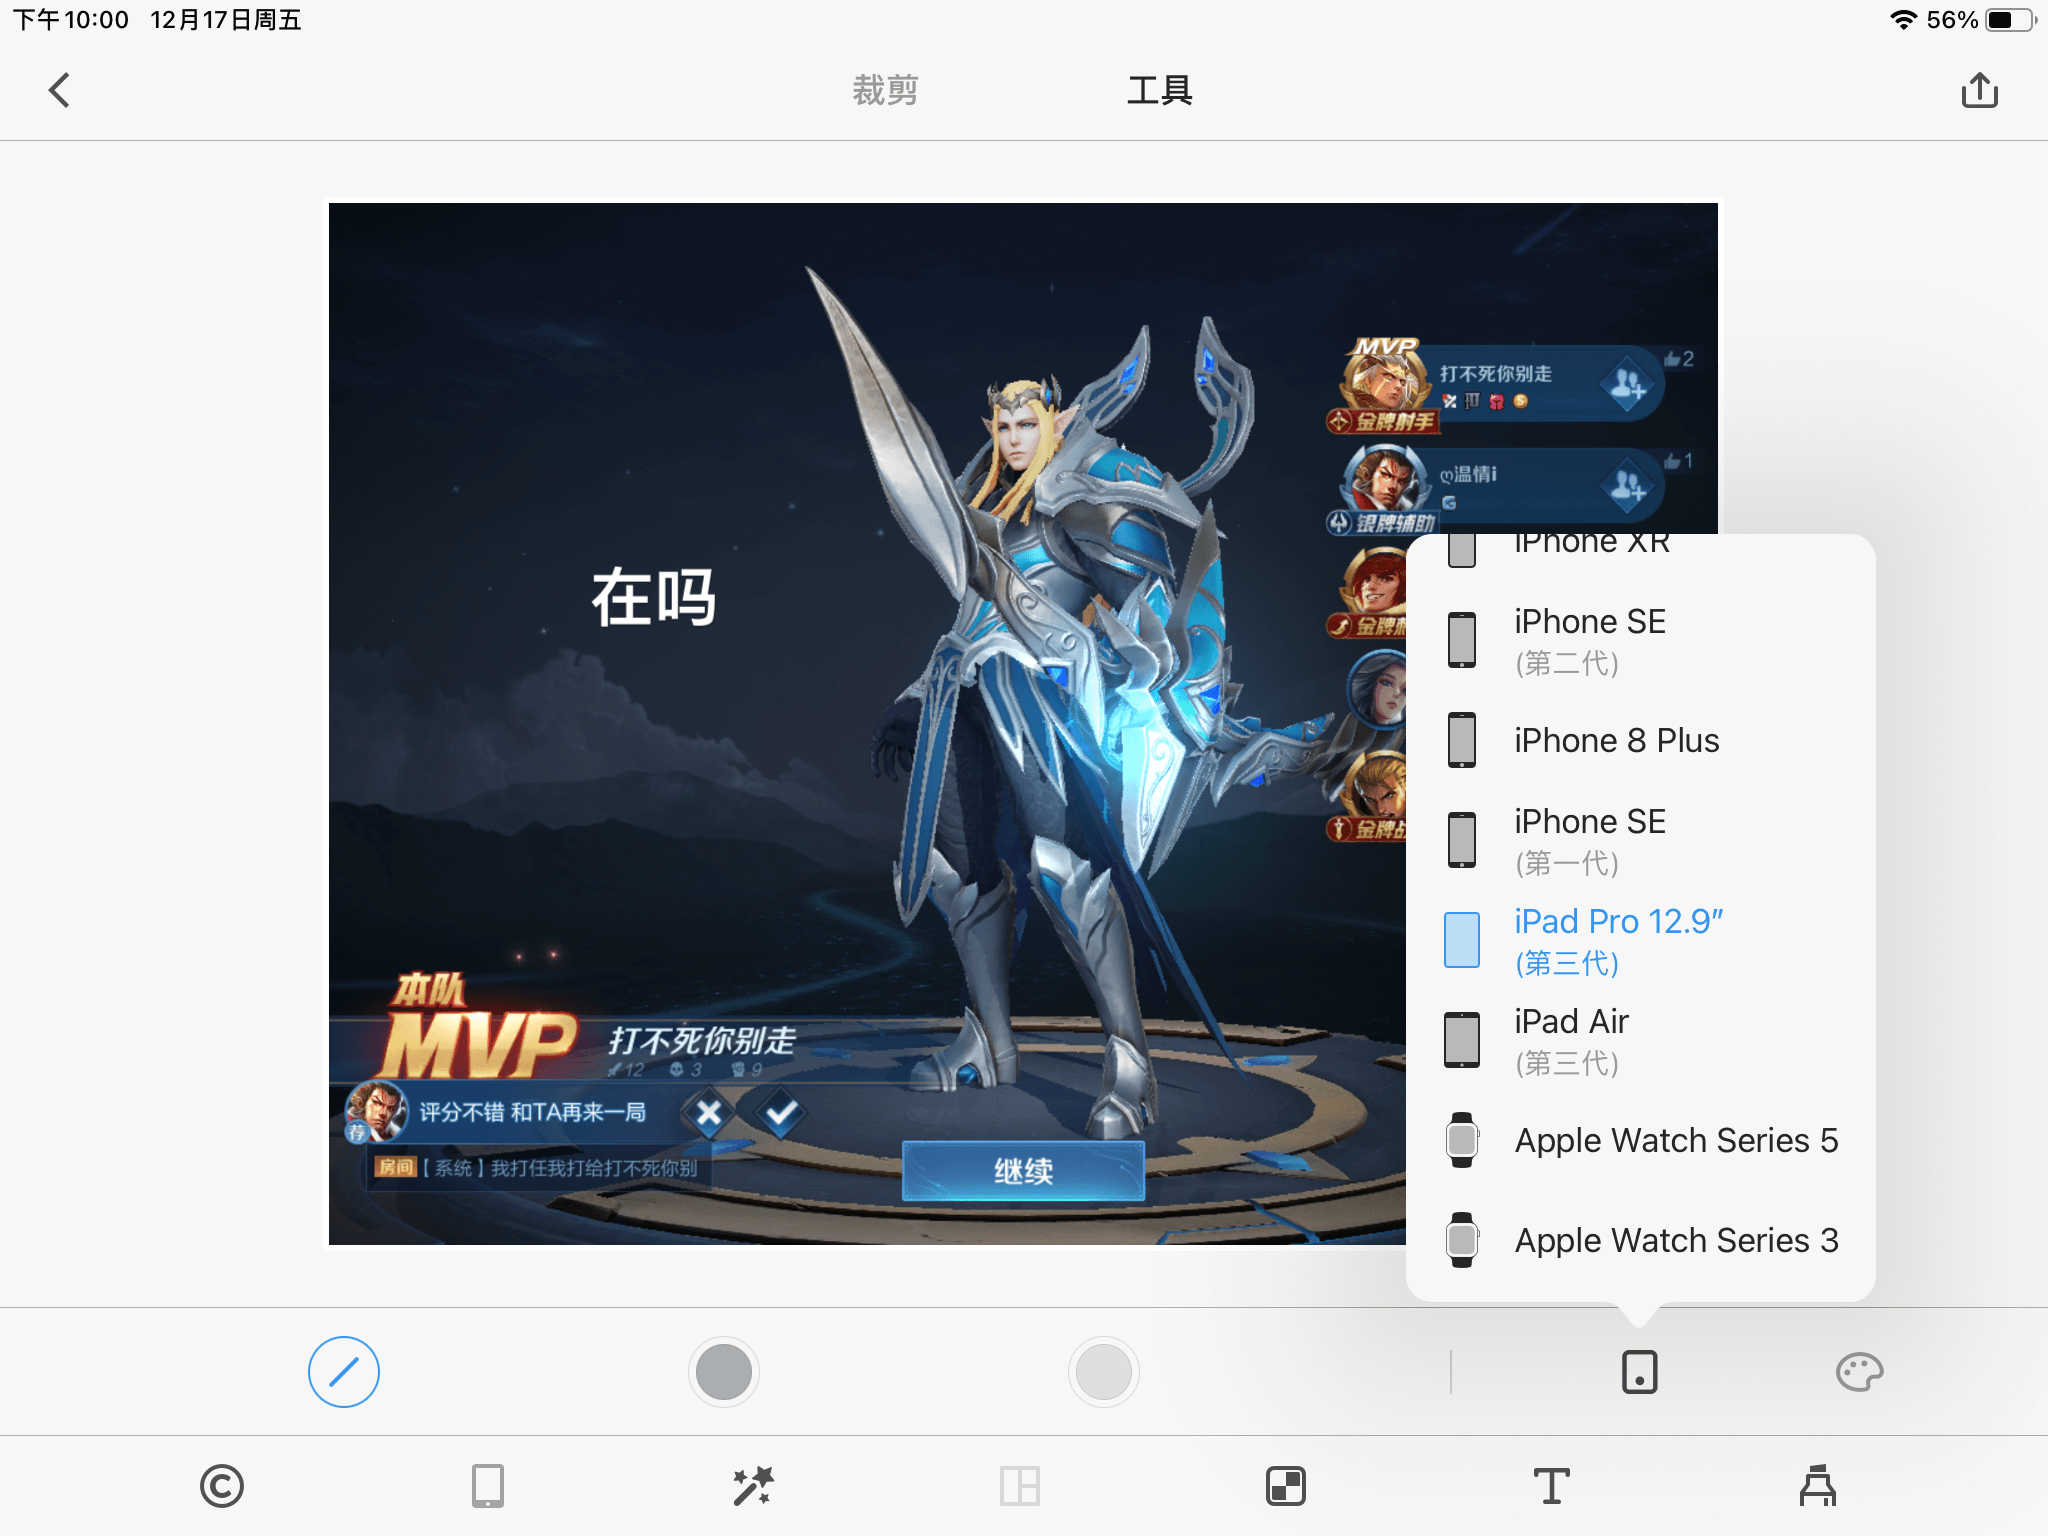Adjust the gray circle slider control
This screenshot has width=2048, height=1536.
tap(722, 1370)
